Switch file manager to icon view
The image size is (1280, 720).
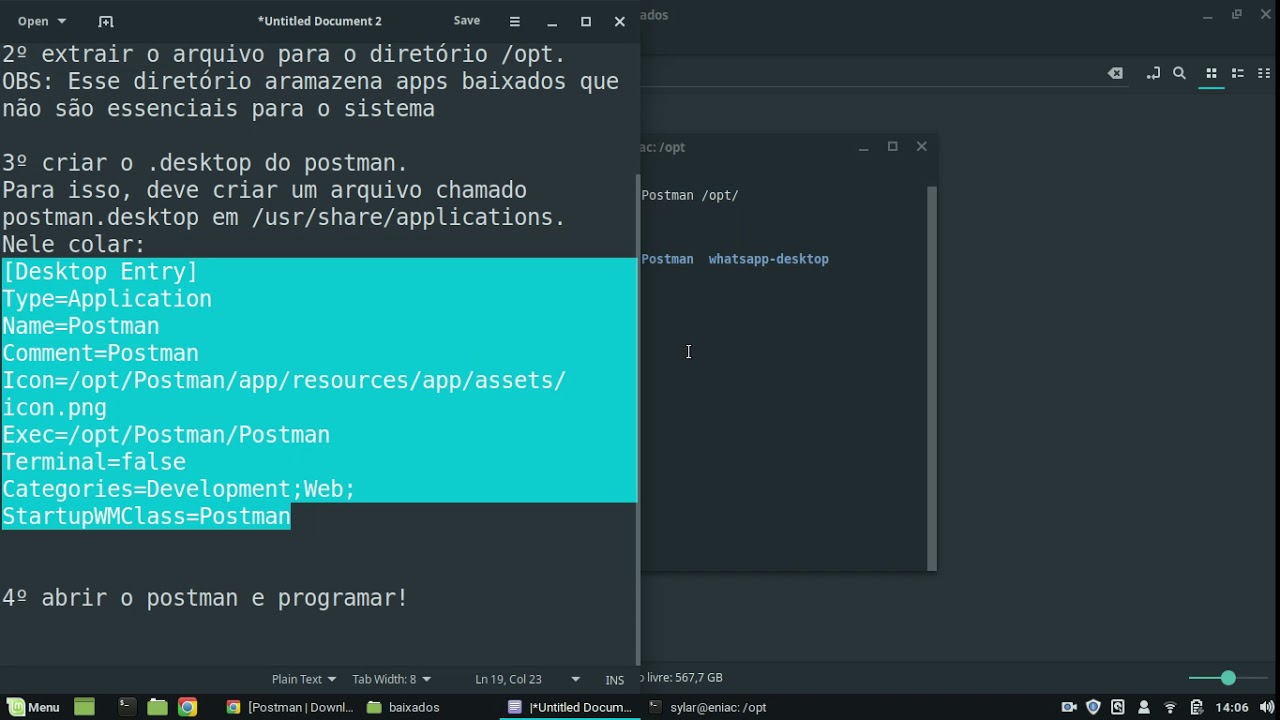tap(1211, 73)
